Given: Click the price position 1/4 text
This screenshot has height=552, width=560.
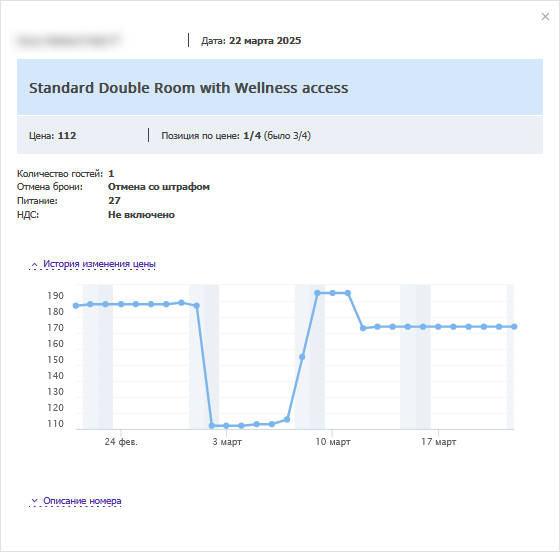Looking at the screenshot, I should [252, 136].
